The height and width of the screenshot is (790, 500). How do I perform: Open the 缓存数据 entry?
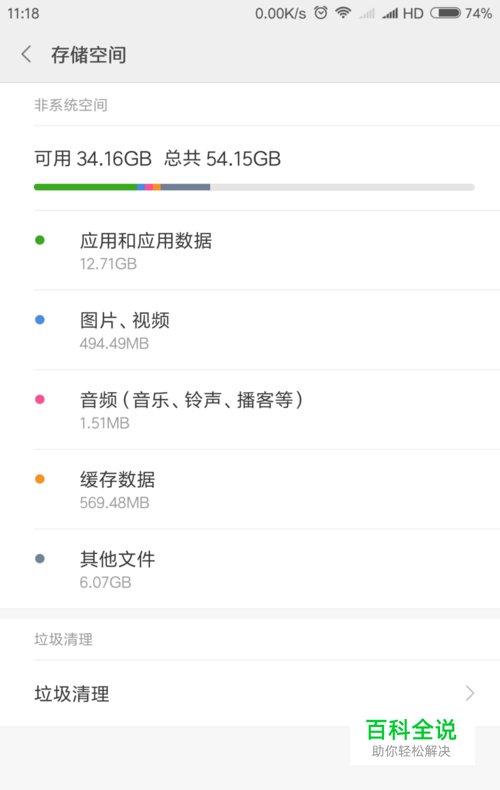pyautogui.click(x=250, y=489)
